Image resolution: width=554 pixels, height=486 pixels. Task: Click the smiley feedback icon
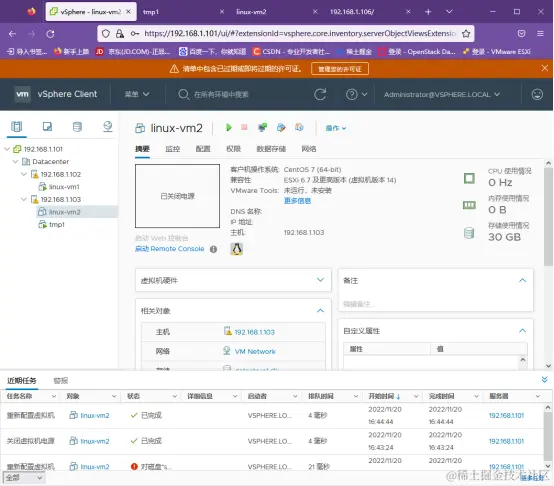[x=537, y=94]
